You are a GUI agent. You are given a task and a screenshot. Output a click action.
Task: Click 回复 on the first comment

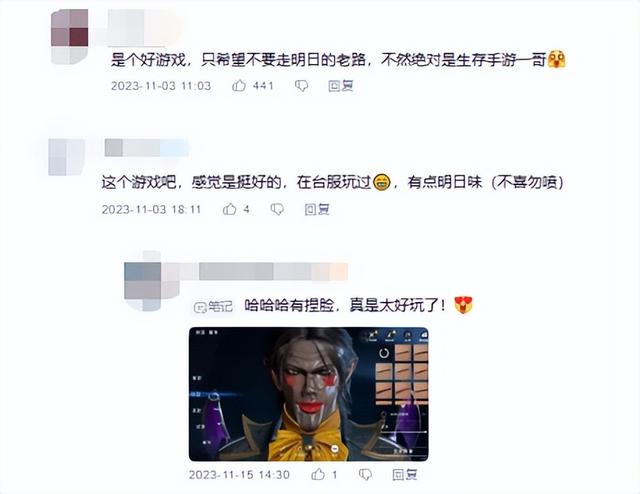pos(340,86)
